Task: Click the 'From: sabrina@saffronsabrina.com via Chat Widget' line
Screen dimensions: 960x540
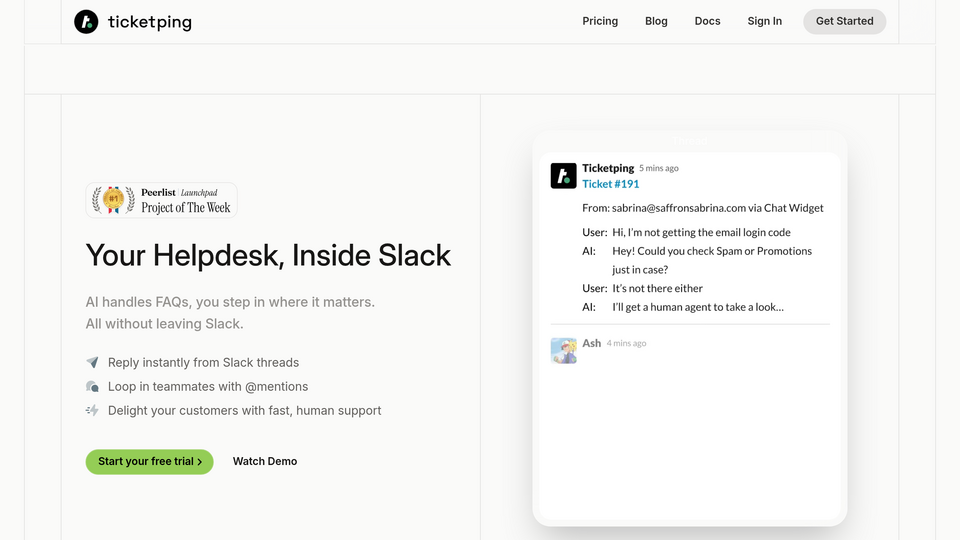Action: click(703, 208)
